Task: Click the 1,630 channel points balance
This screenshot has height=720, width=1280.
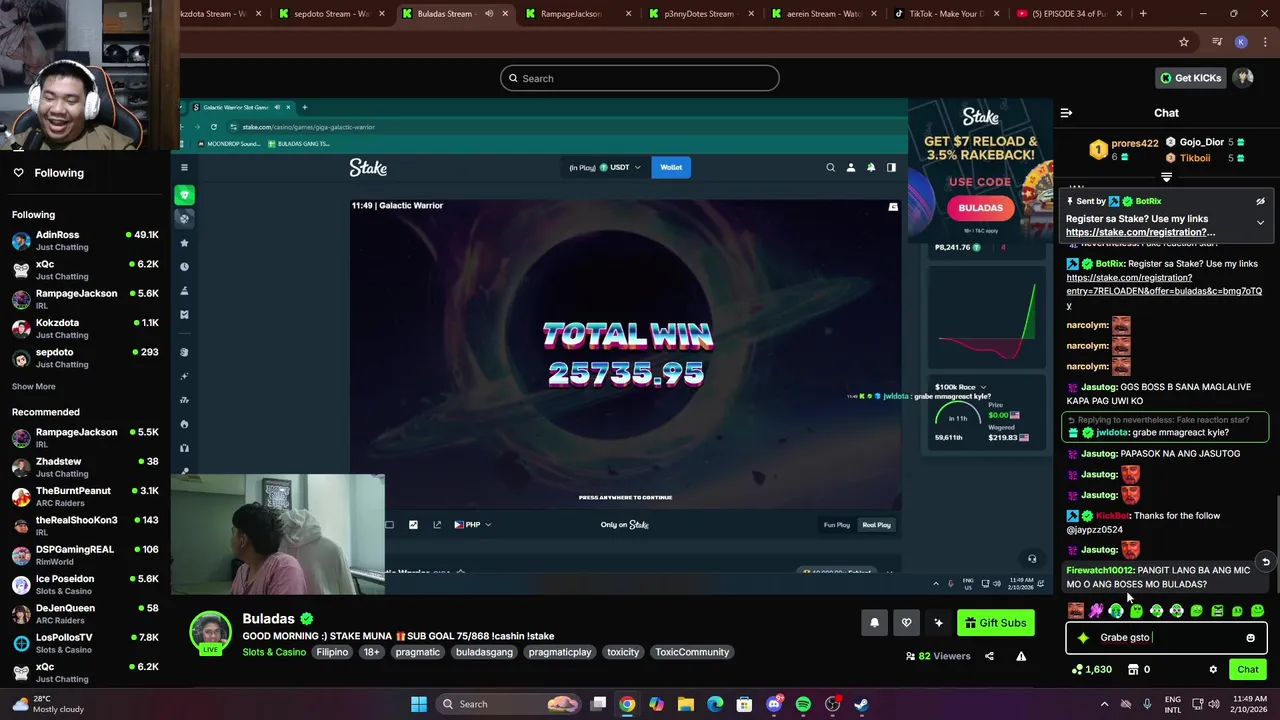Action: 1091,669
